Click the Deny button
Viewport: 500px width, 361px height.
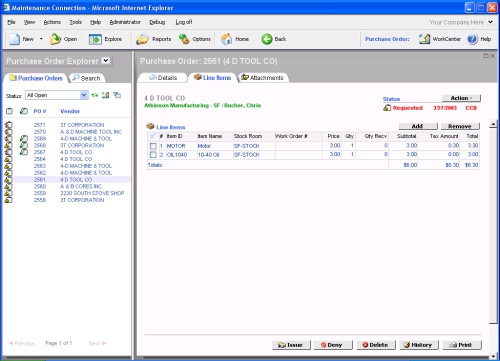(x=333, y=345)
